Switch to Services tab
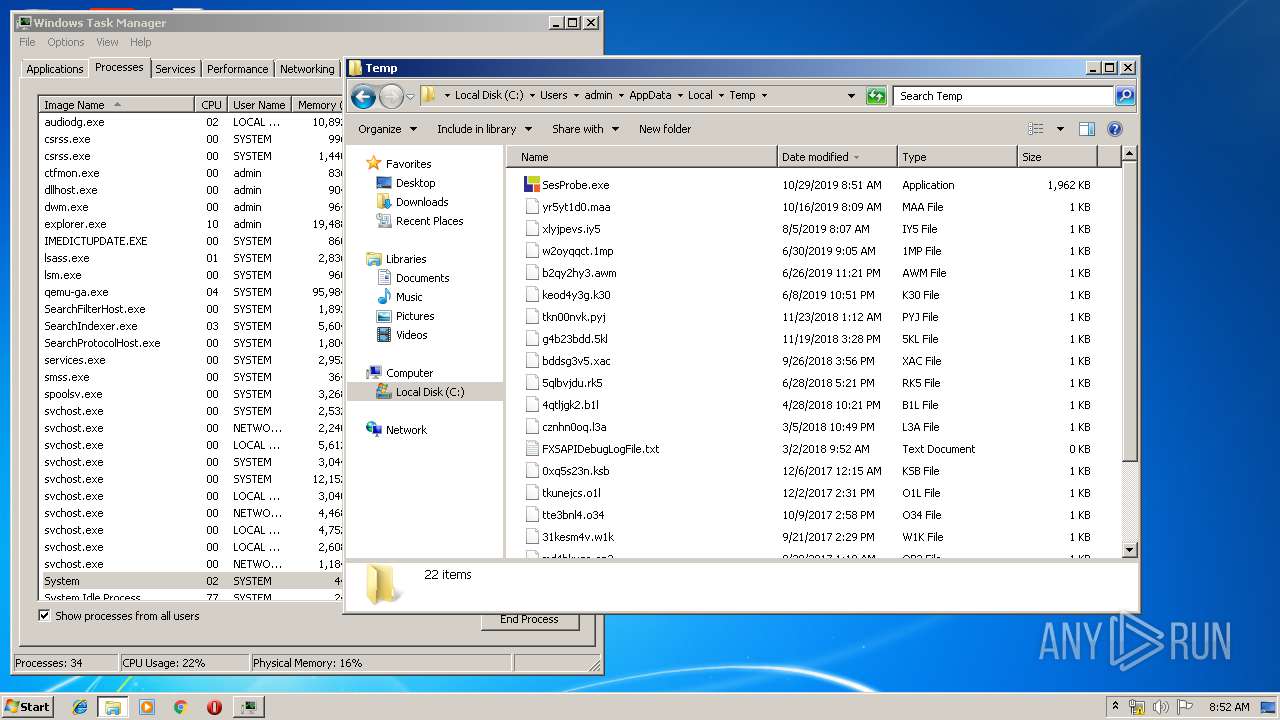This screenshot has width=1280, height=720. pyautogui.click(x=175, y=69)
